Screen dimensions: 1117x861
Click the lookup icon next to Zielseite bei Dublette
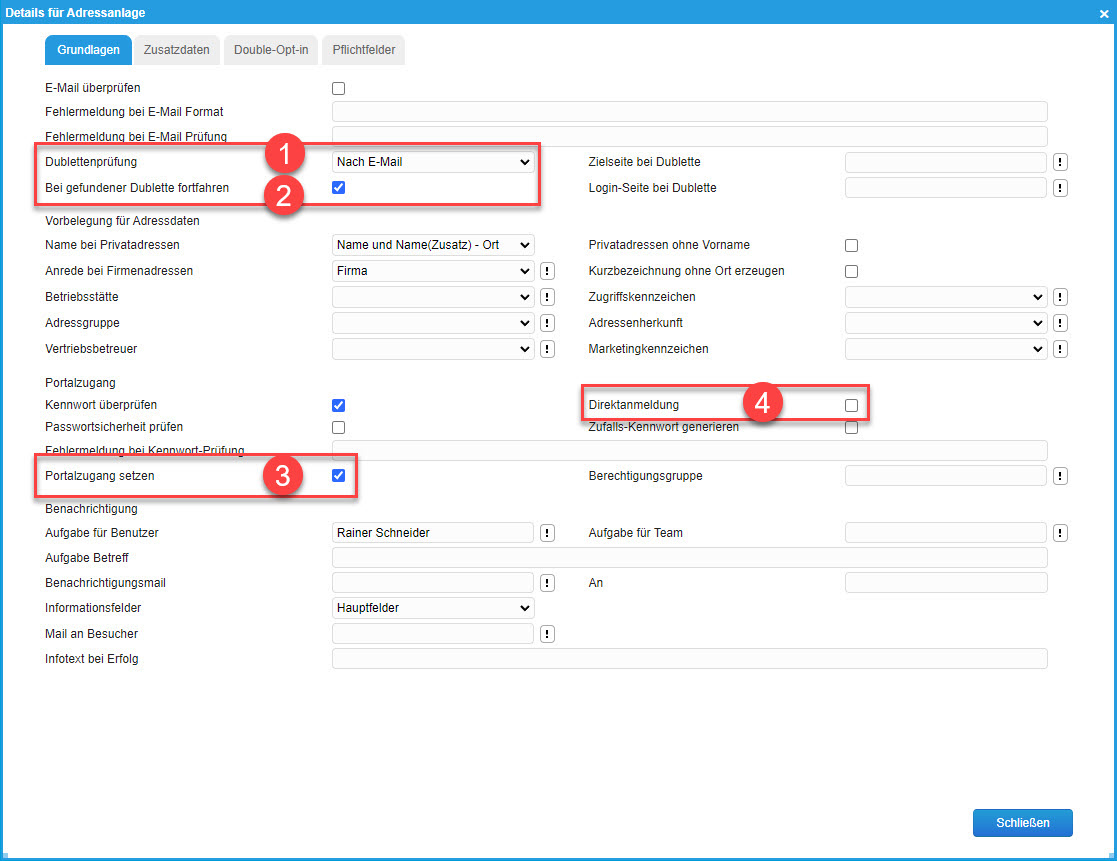click(1060, 162)
